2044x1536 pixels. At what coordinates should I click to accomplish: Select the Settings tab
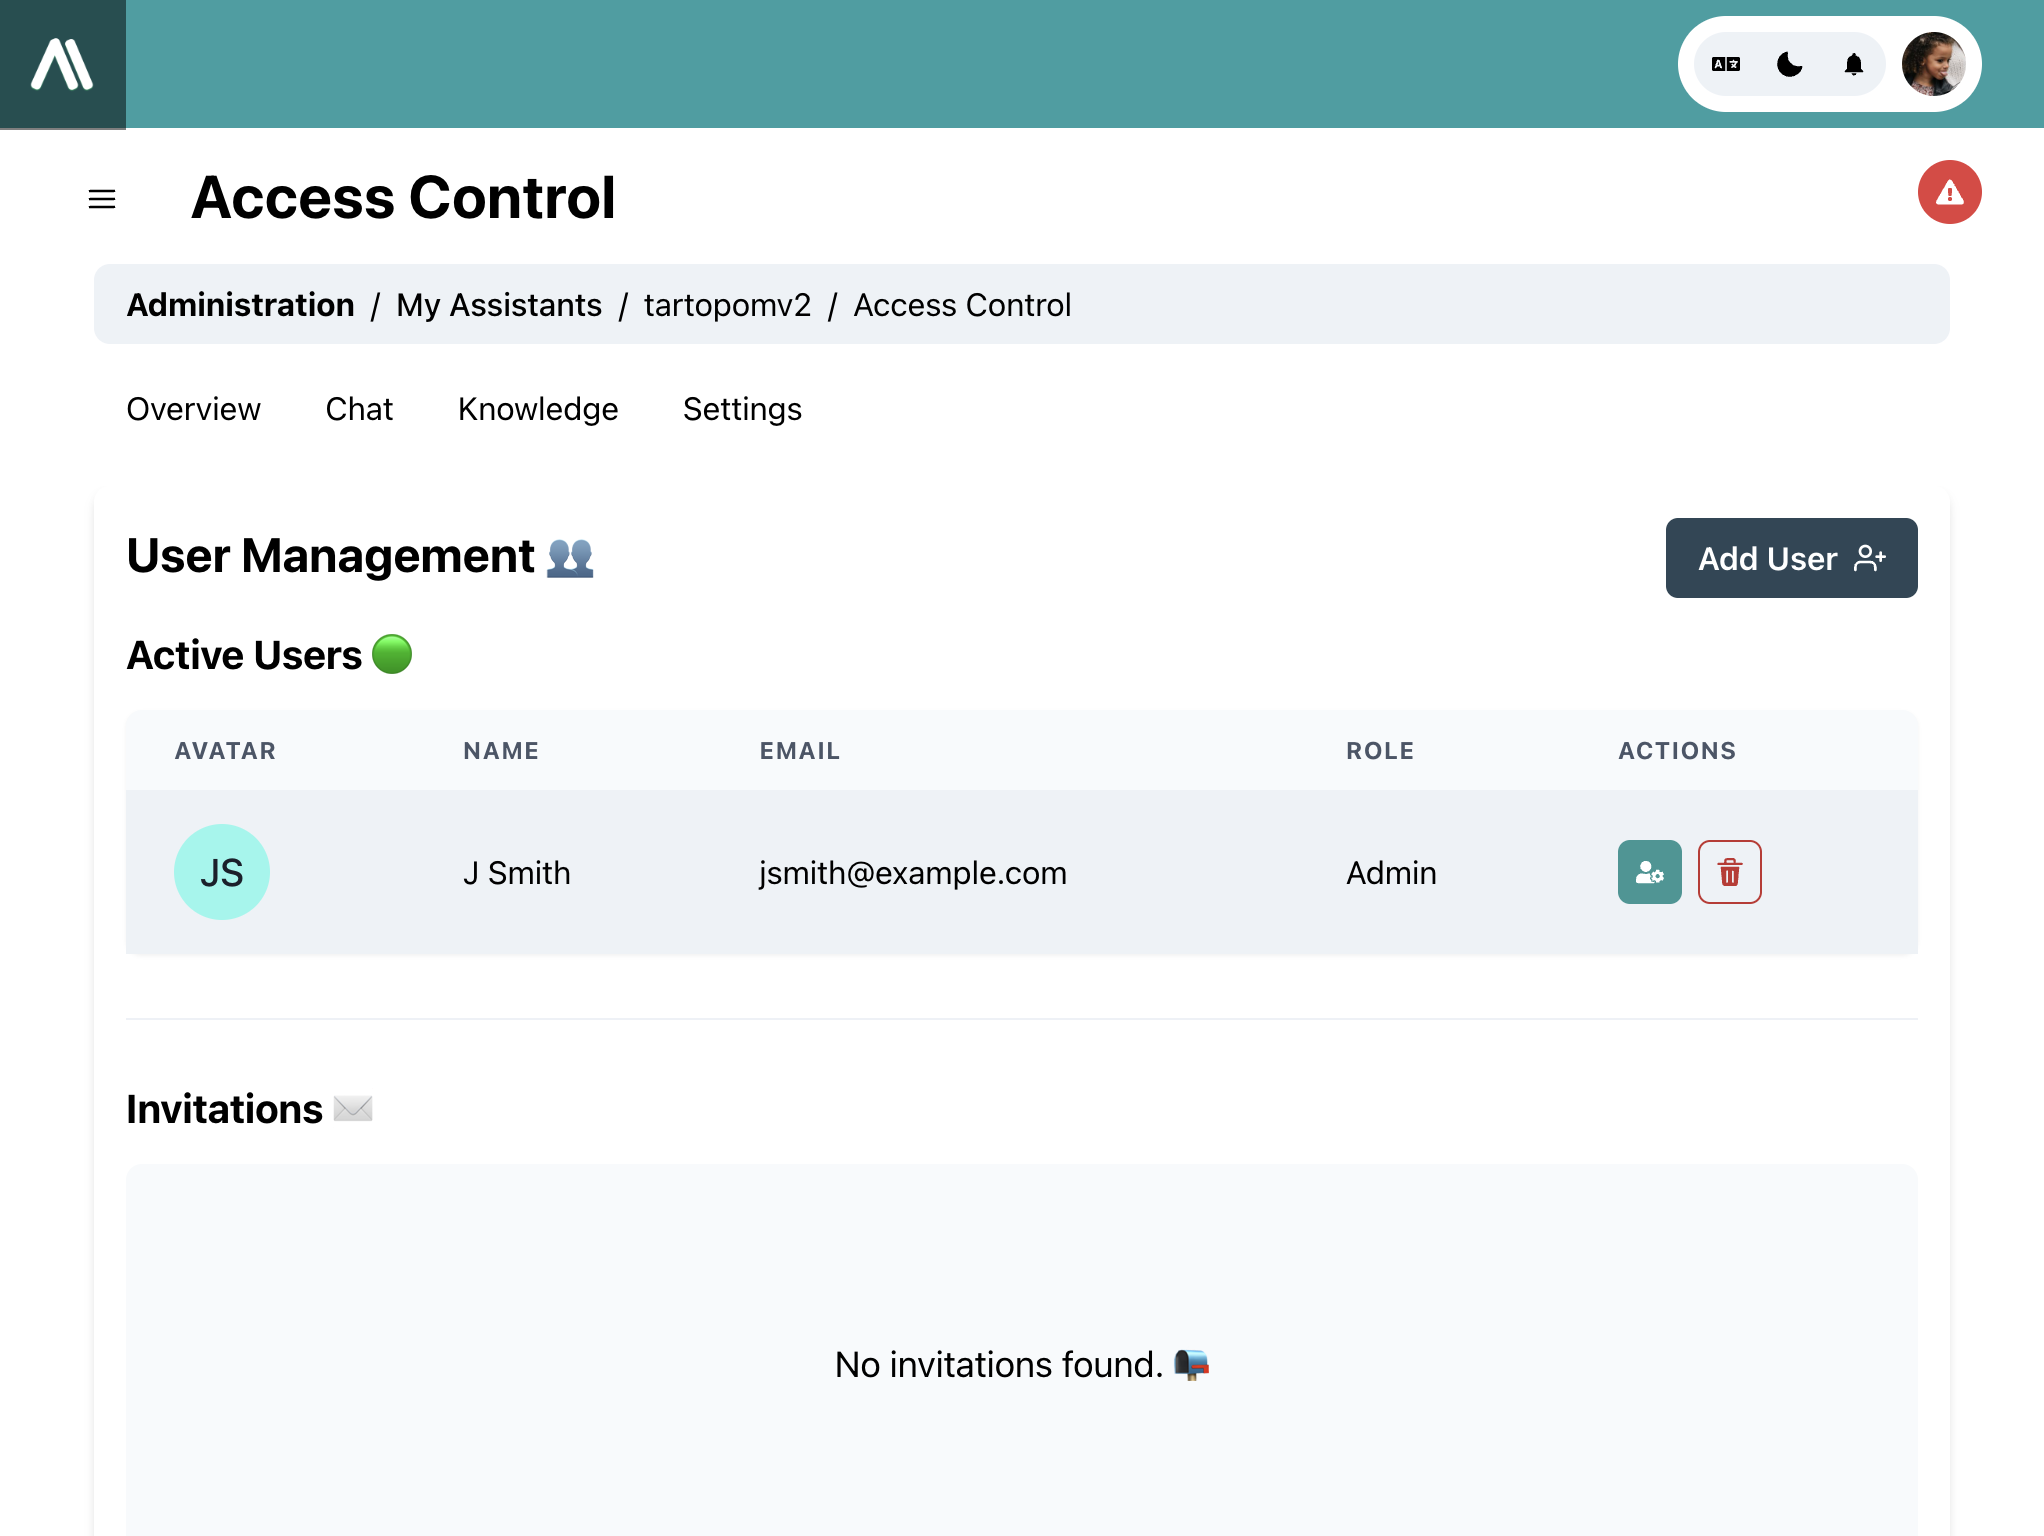(x=740, y=408)
